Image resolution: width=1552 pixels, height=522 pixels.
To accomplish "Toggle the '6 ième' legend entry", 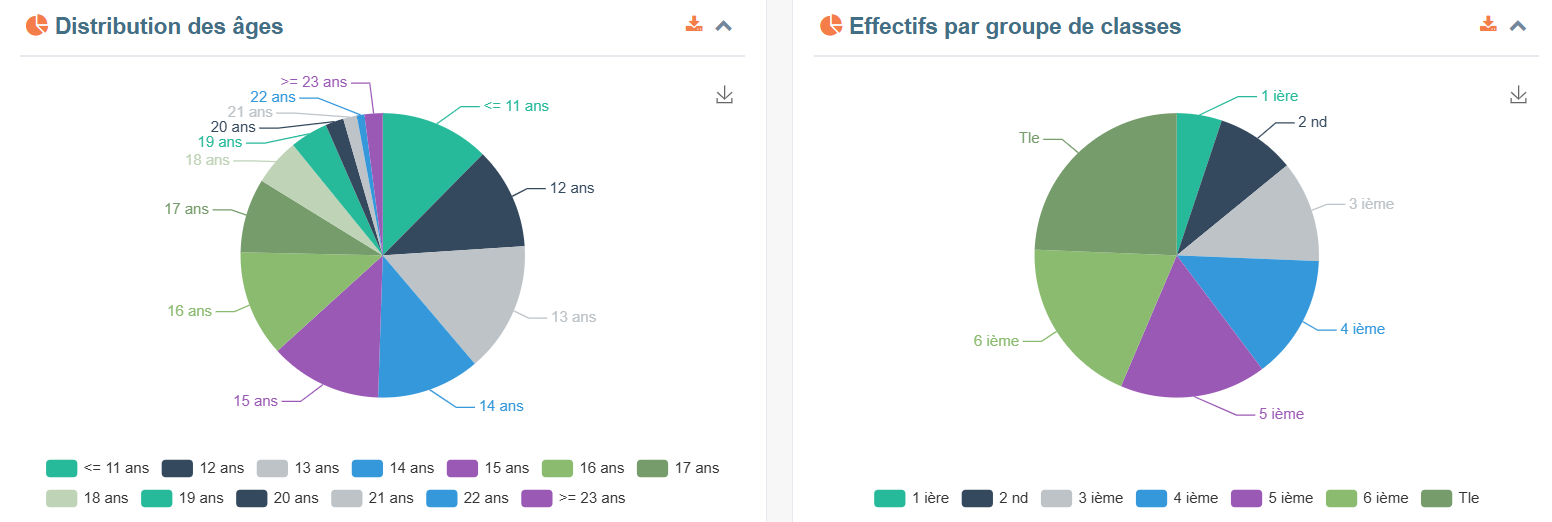I will (1366, 498).
